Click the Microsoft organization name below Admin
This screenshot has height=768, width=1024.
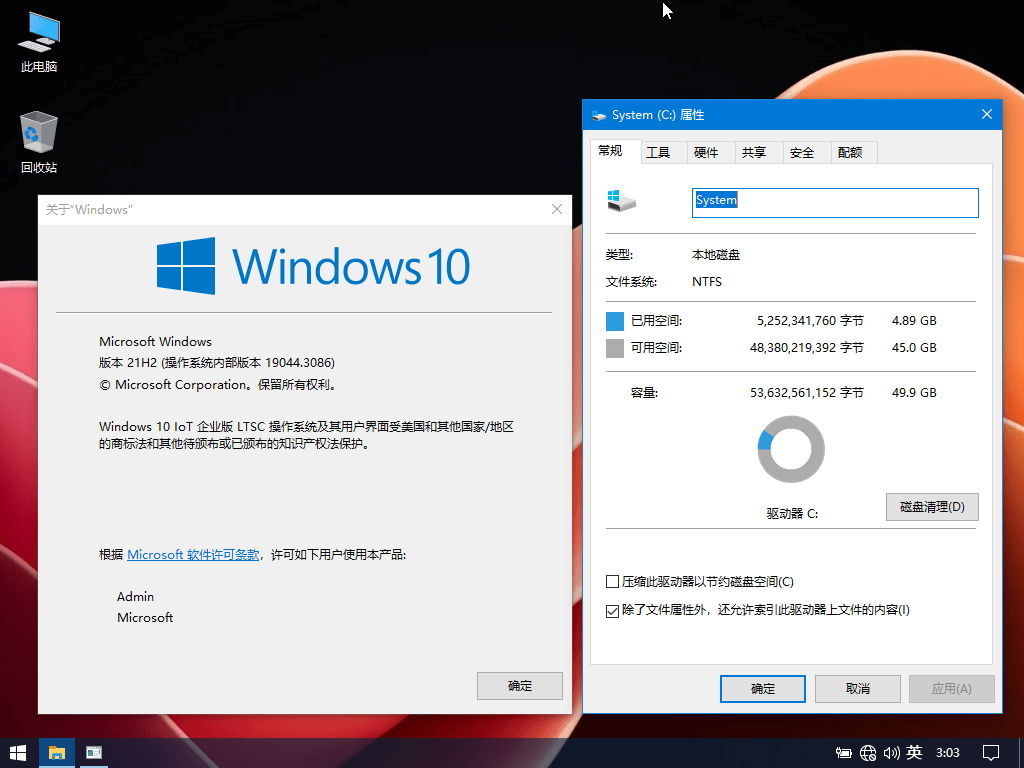145,617
